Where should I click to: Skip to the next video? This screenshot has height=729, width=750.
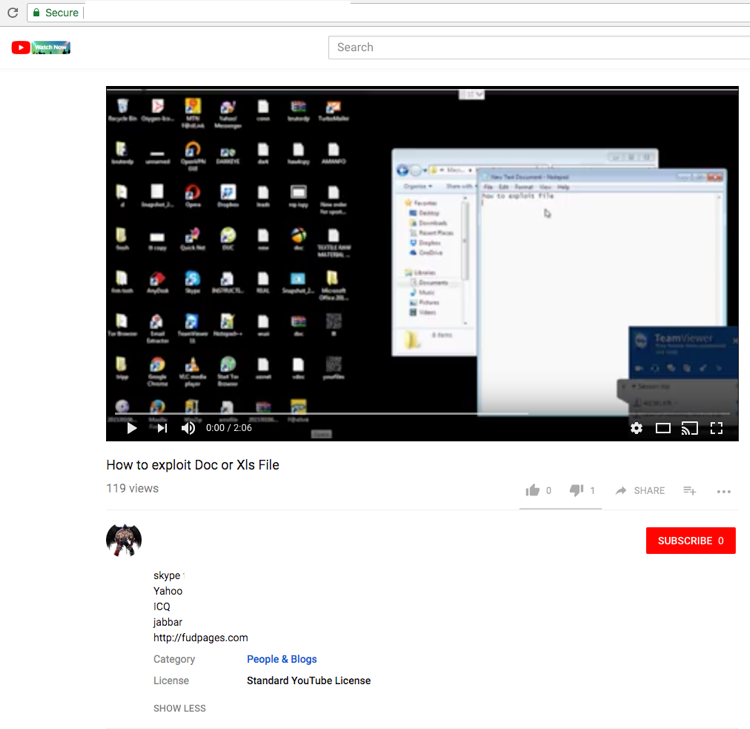click(162, 428)
